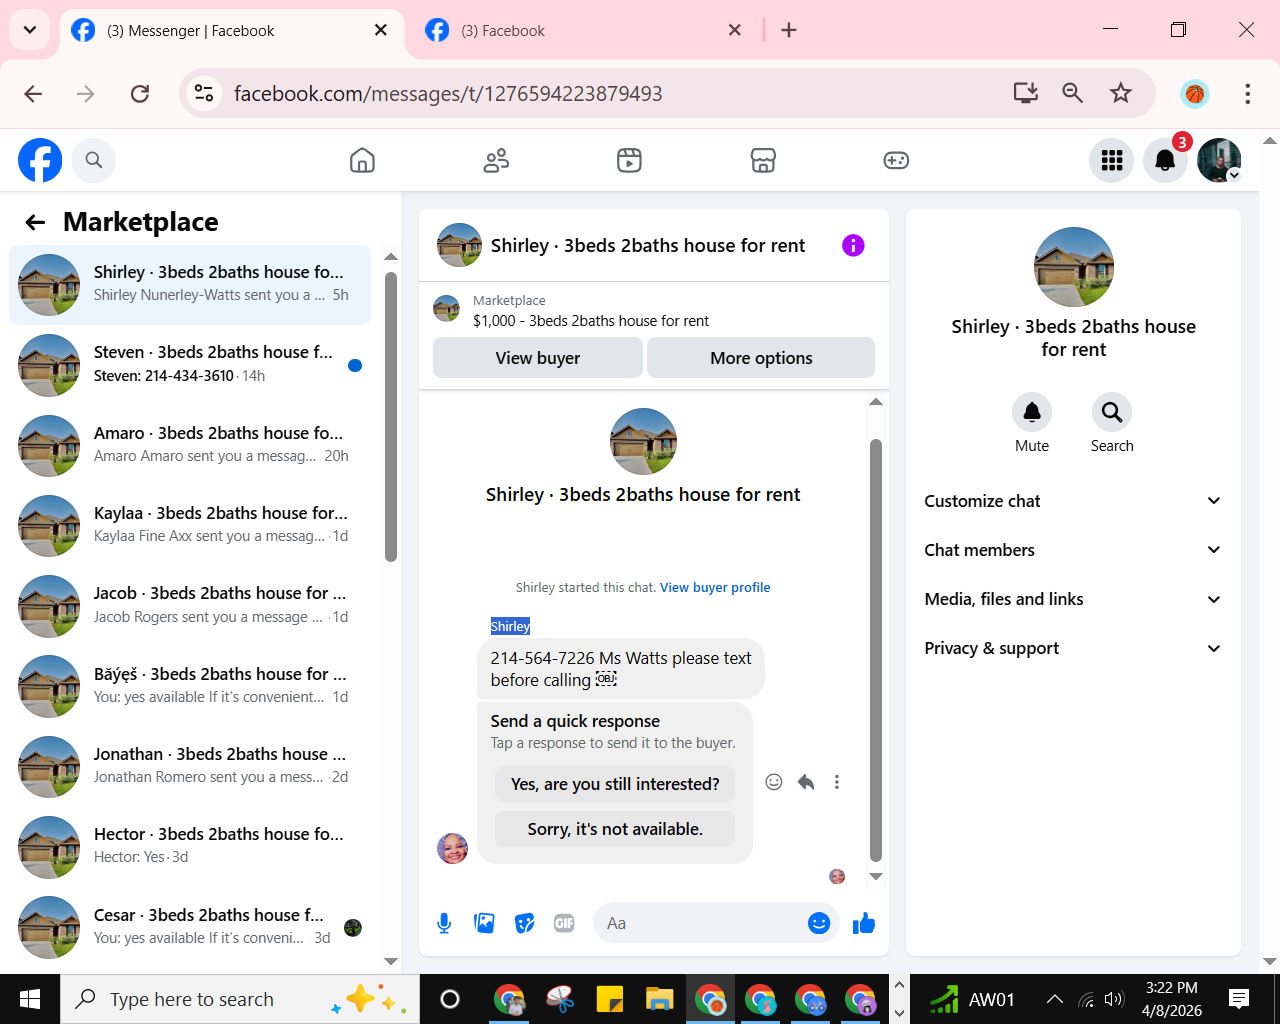
Task: Click the Windows taskbar search box
Action: (240, 999)
